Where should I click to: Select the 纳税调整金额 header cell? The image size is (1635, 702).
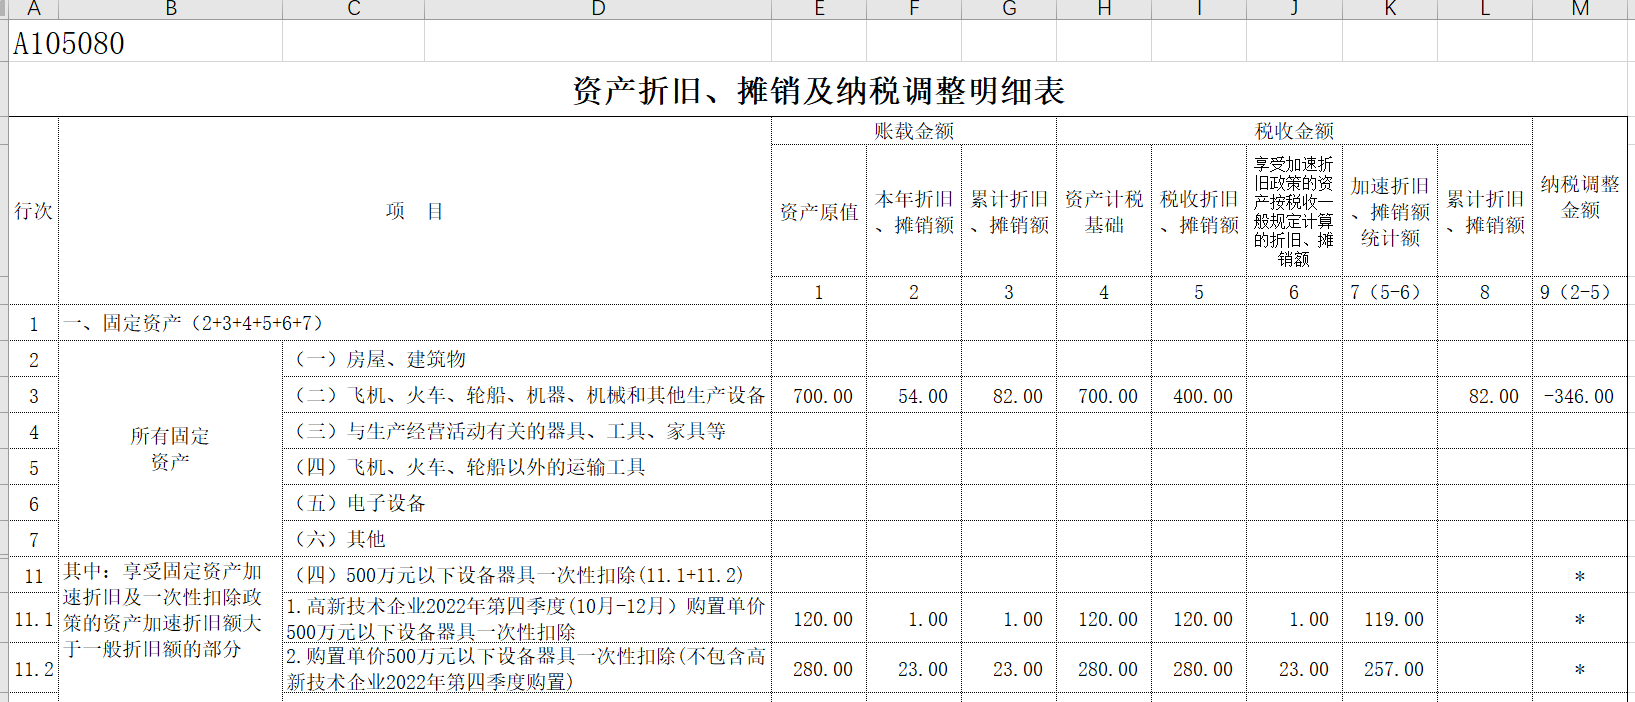tap(1580, 198)
